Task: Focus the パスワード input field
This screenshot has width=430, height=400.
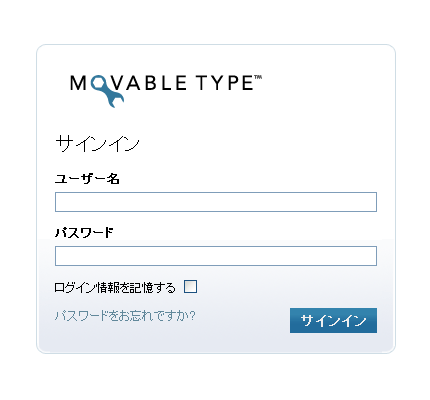Action: pos(216,256)
